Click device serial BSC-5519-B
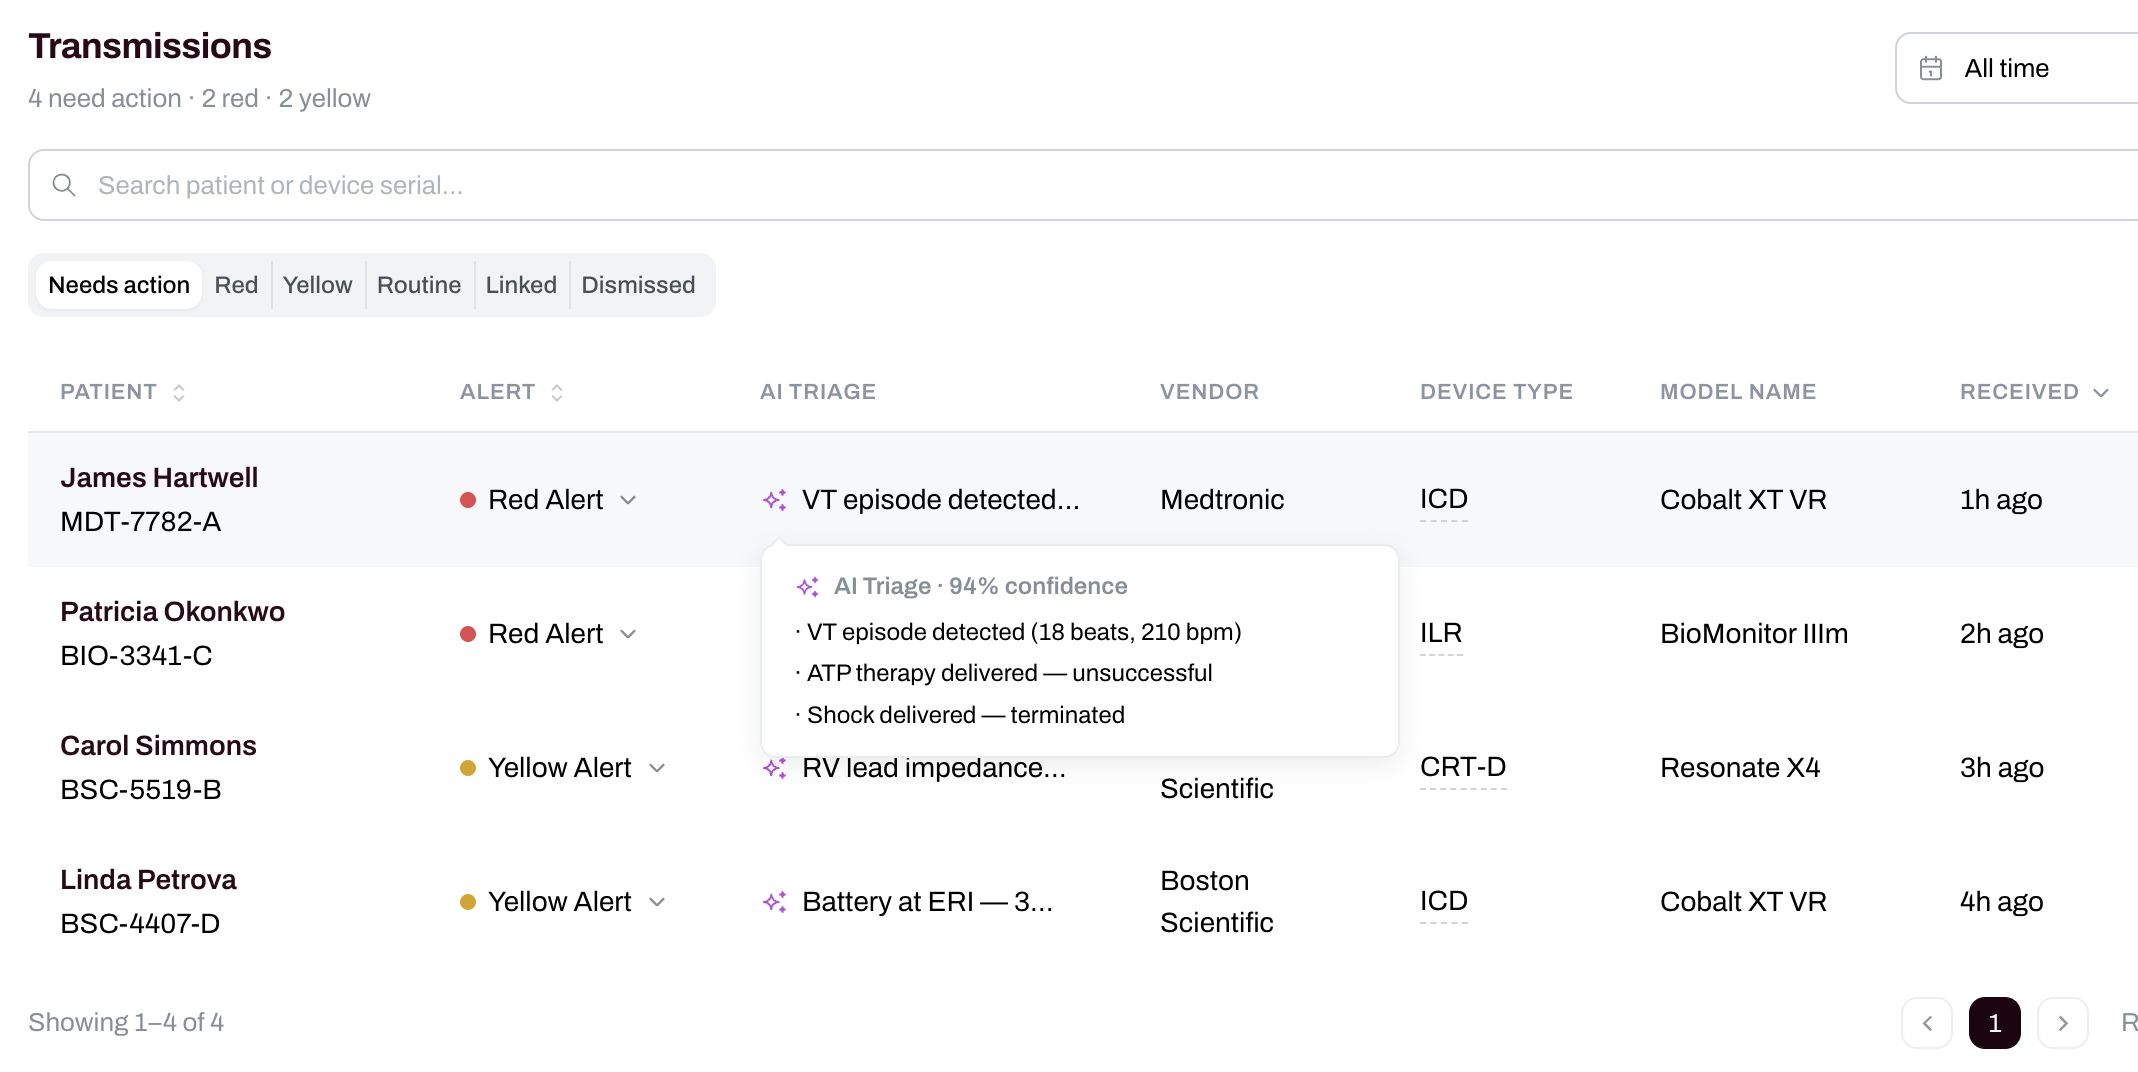The image size is (2138, 1072). coord(140,790)
